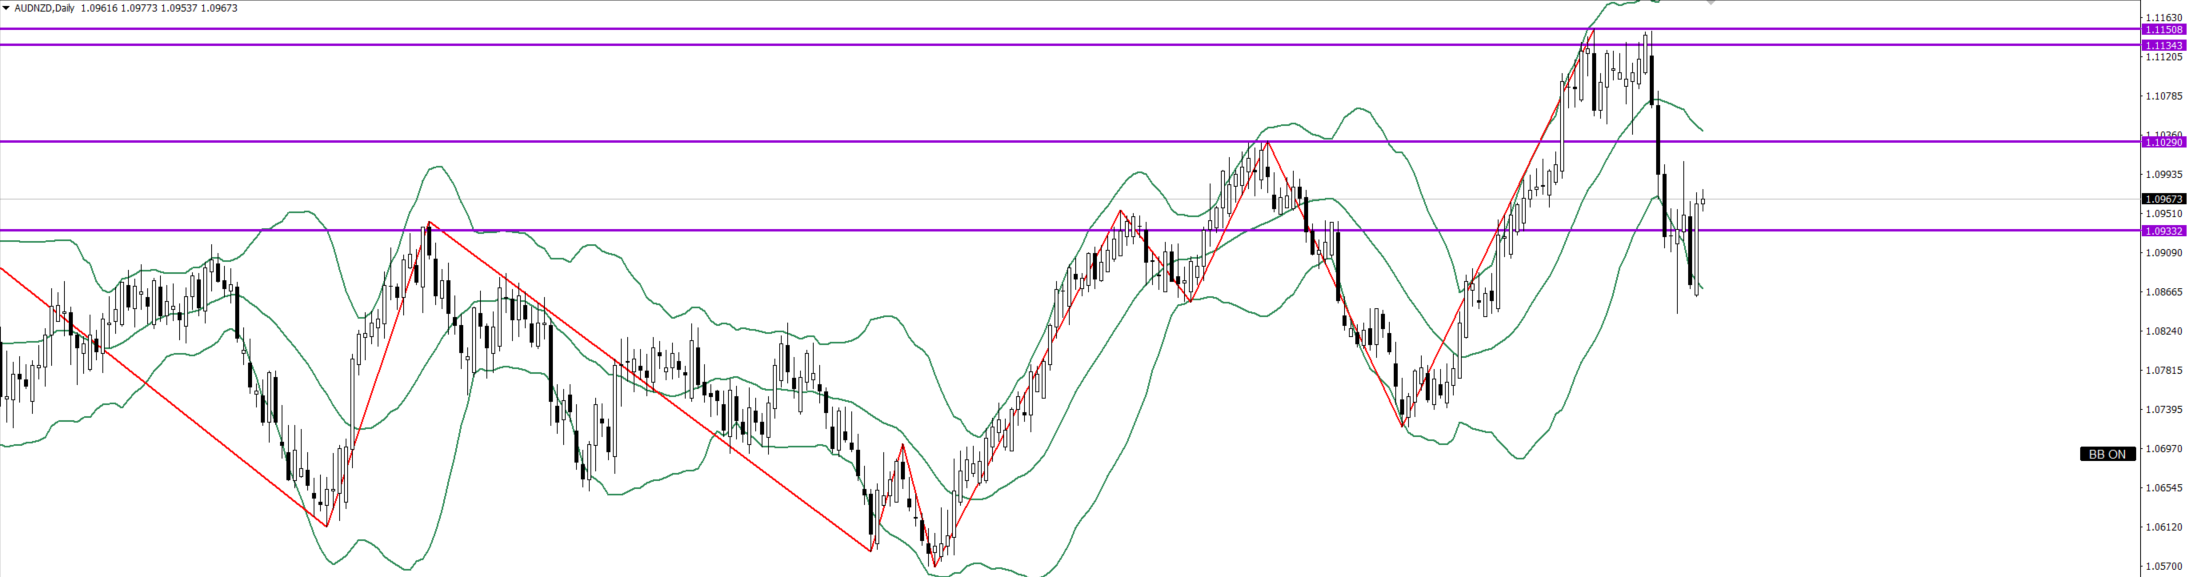Click the 1.06970 value on price axis
Screen dimensions: 2190x577
click(x=2163, y=449)
